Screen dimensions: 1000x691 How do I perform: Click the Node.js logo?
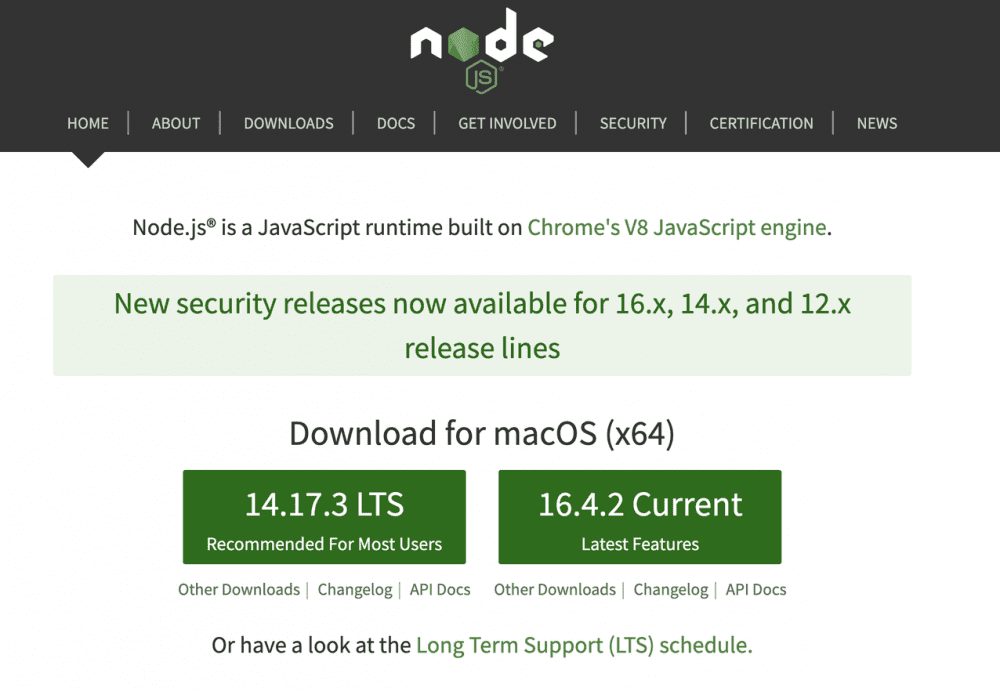[481, 49]
